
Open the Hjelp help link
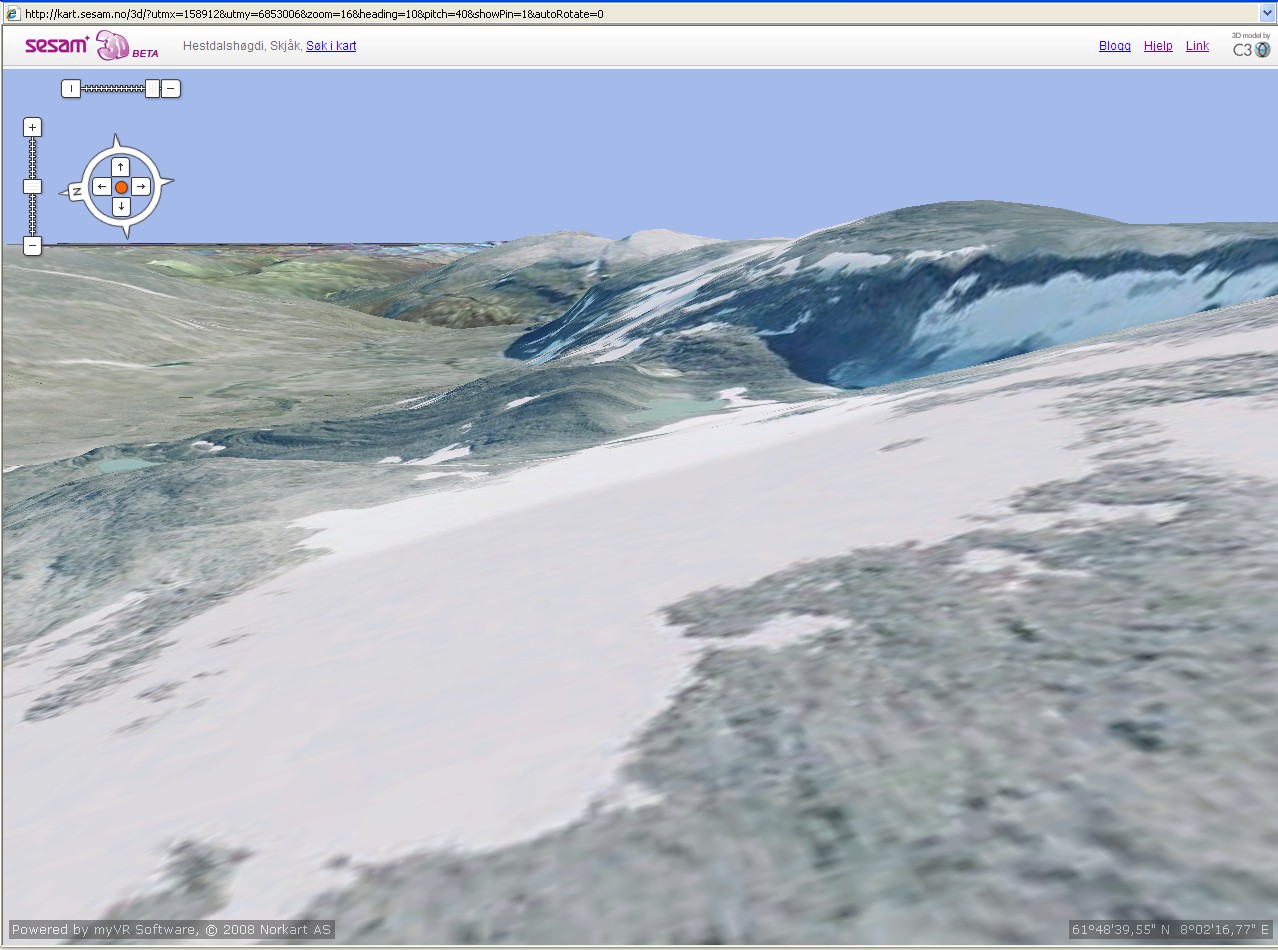click(1158, 46)
